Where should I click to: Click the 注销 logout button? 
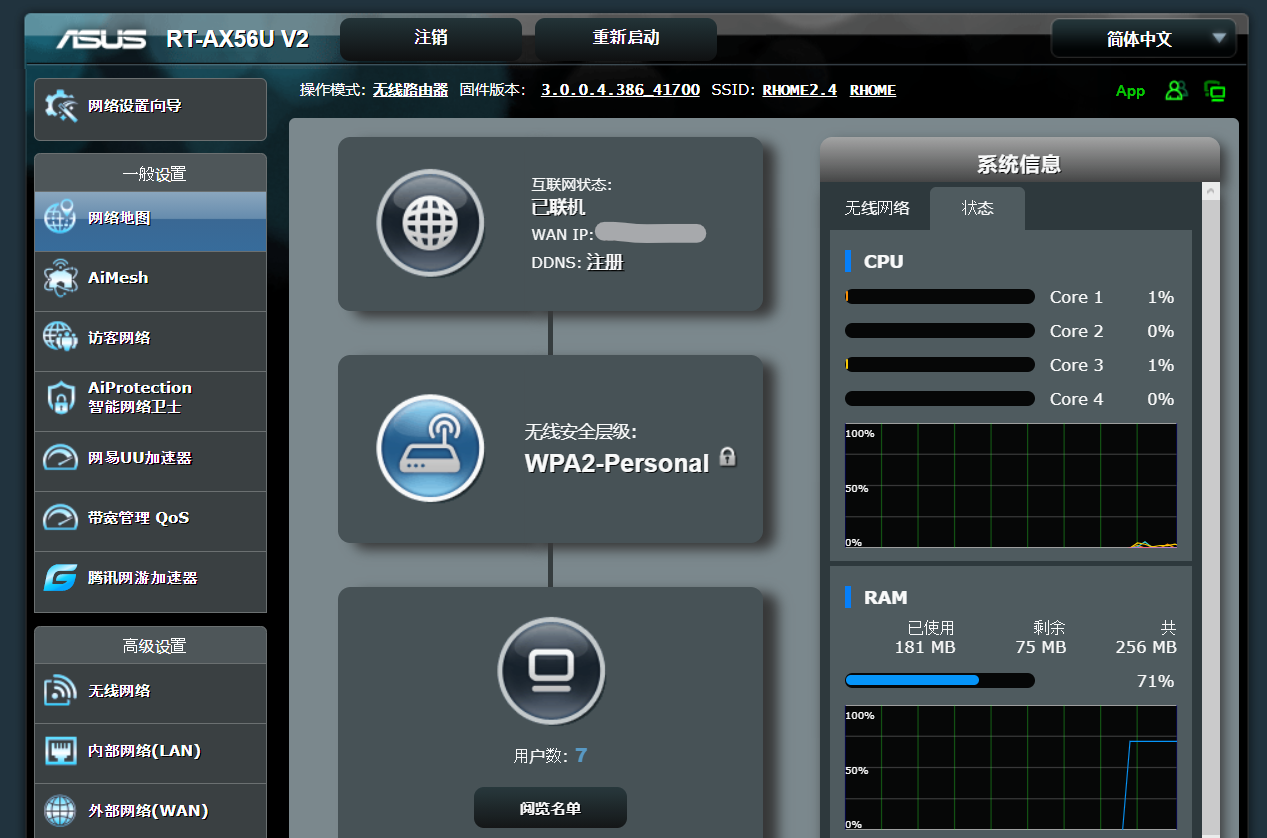(x=431, y=38)
